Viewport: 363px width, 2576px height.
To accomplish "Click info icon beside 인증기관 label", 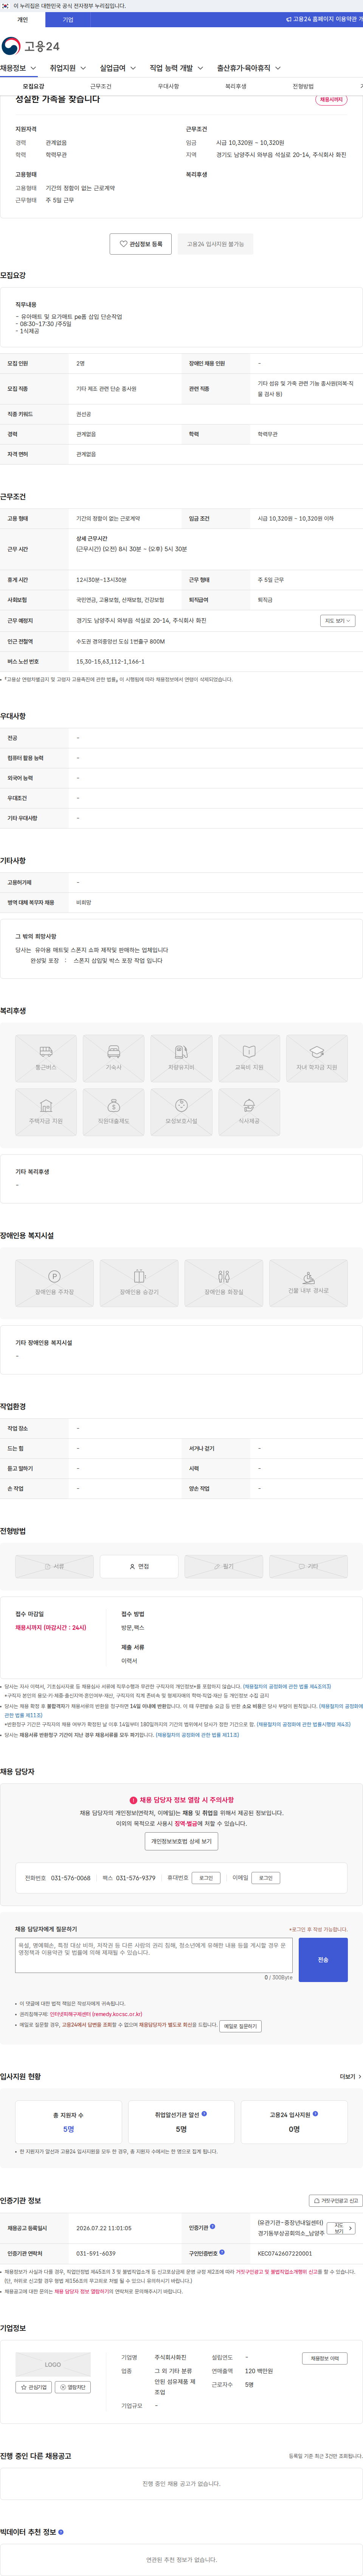I will point(213,2227).
